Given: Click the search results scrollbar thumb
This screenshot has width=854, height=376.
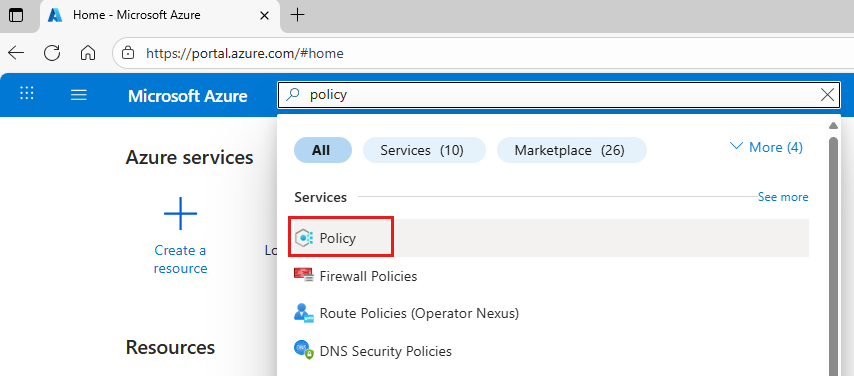Looking at the screenshot, I should [x=833, y=256].
